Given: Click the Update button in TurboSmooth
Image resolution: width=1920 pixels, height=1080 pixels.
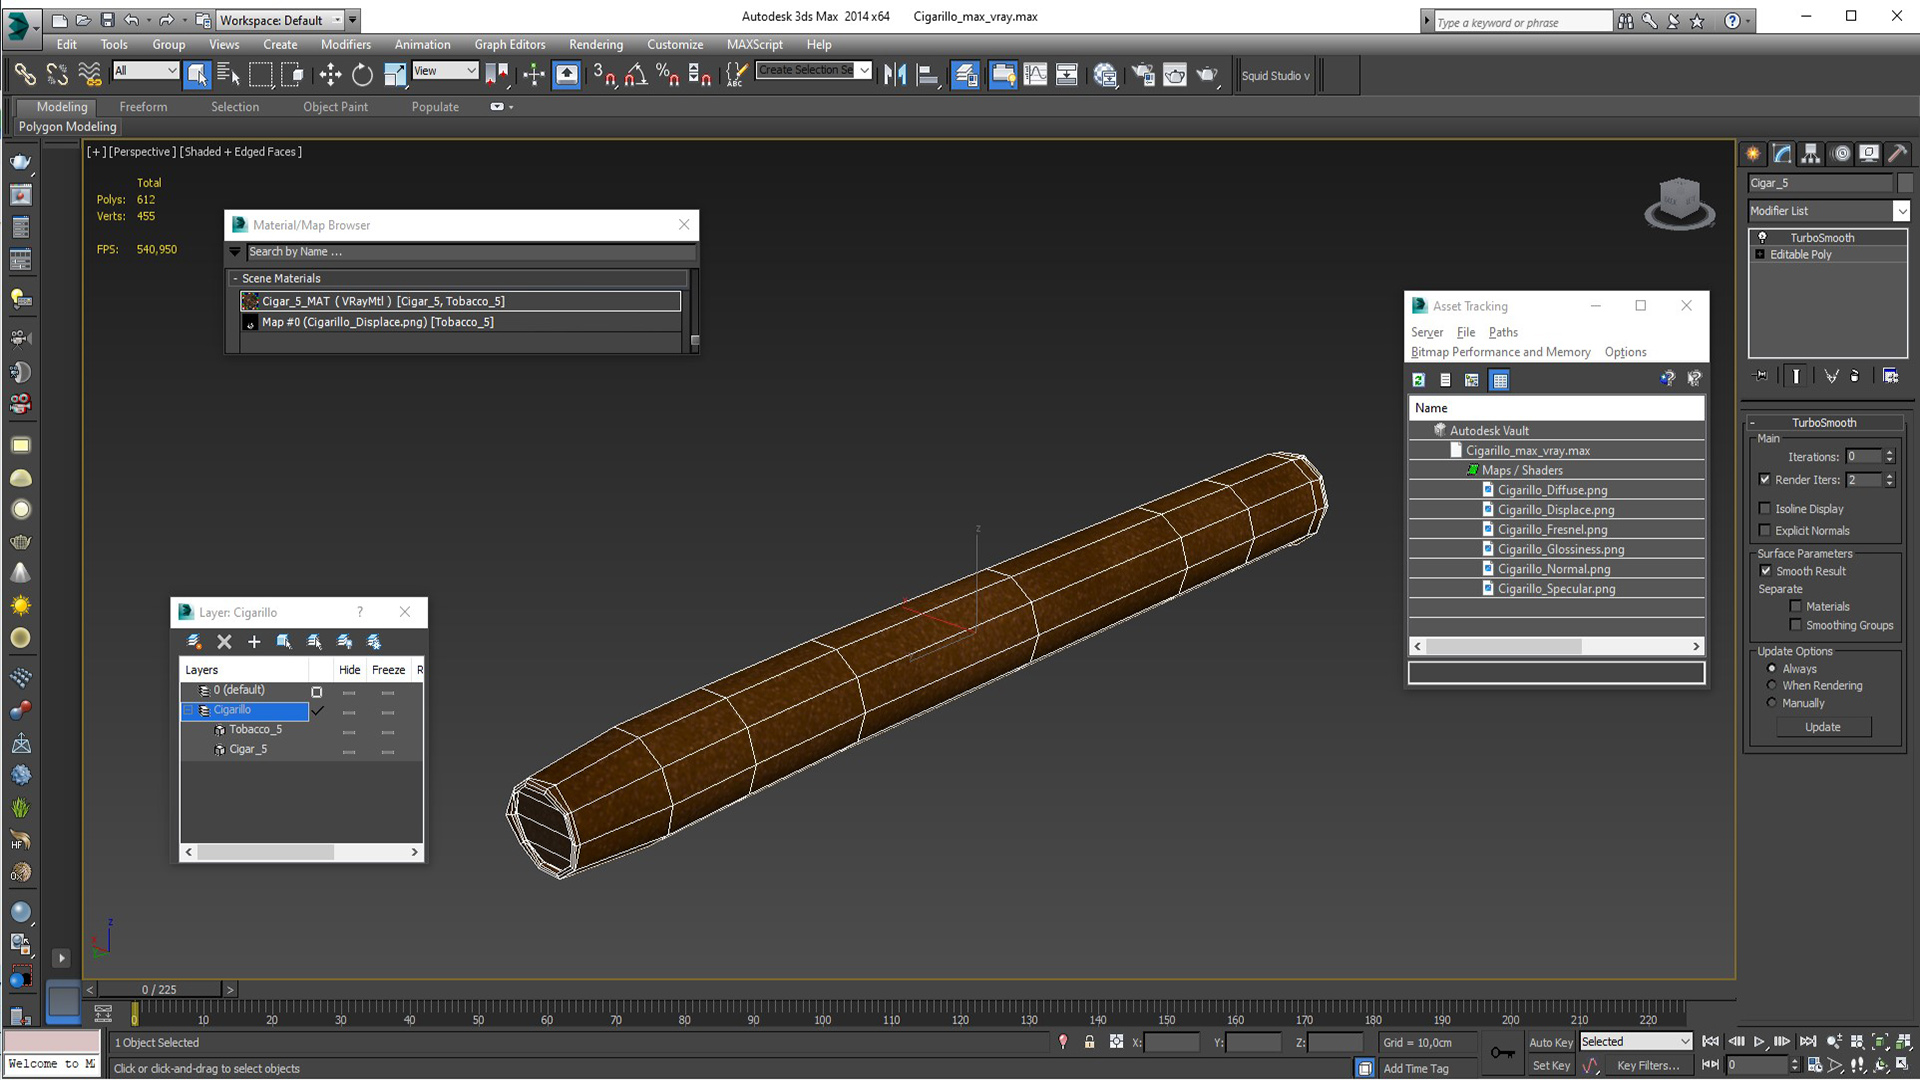Looking at the screenshot, I should pos(1824,725).
